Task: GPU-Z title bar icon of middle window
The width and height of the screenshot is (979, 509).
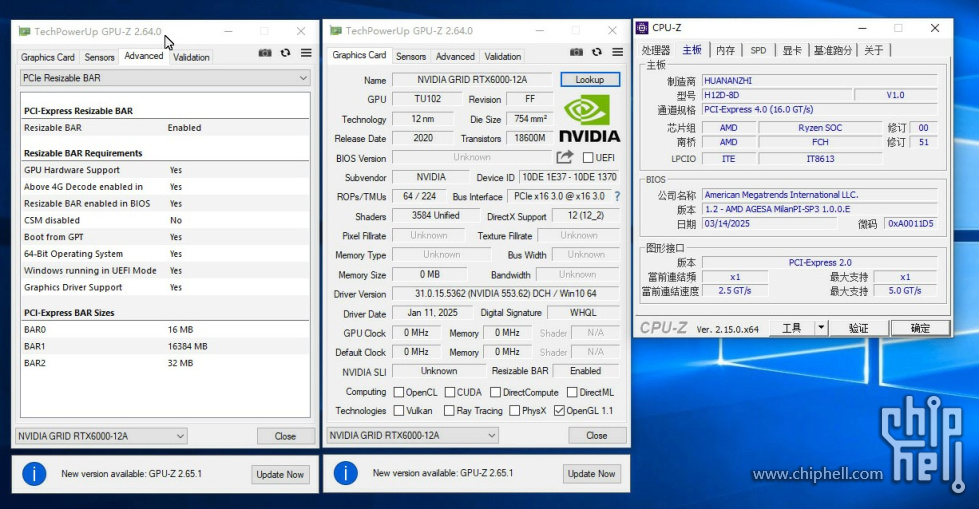Action: (336, 31)
